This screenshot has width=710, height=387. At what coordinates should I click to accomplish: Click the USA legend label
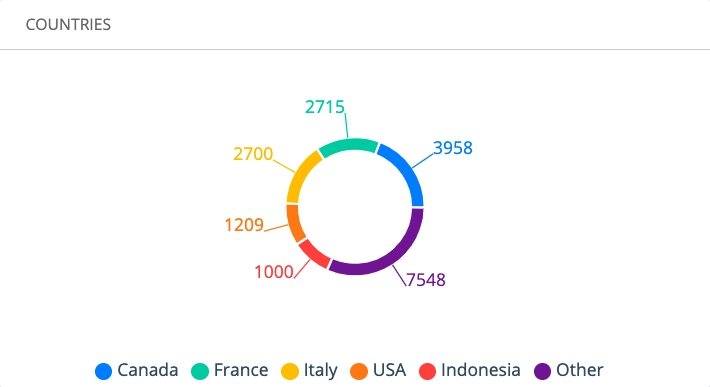(389, 370)
